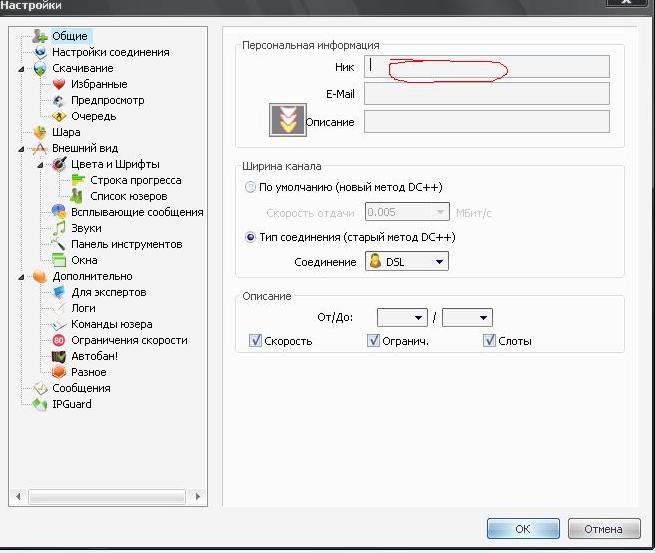Open the Соединение DSL dropdown
Viewport: 655px width, 553px height.
[x=407, y=261]
